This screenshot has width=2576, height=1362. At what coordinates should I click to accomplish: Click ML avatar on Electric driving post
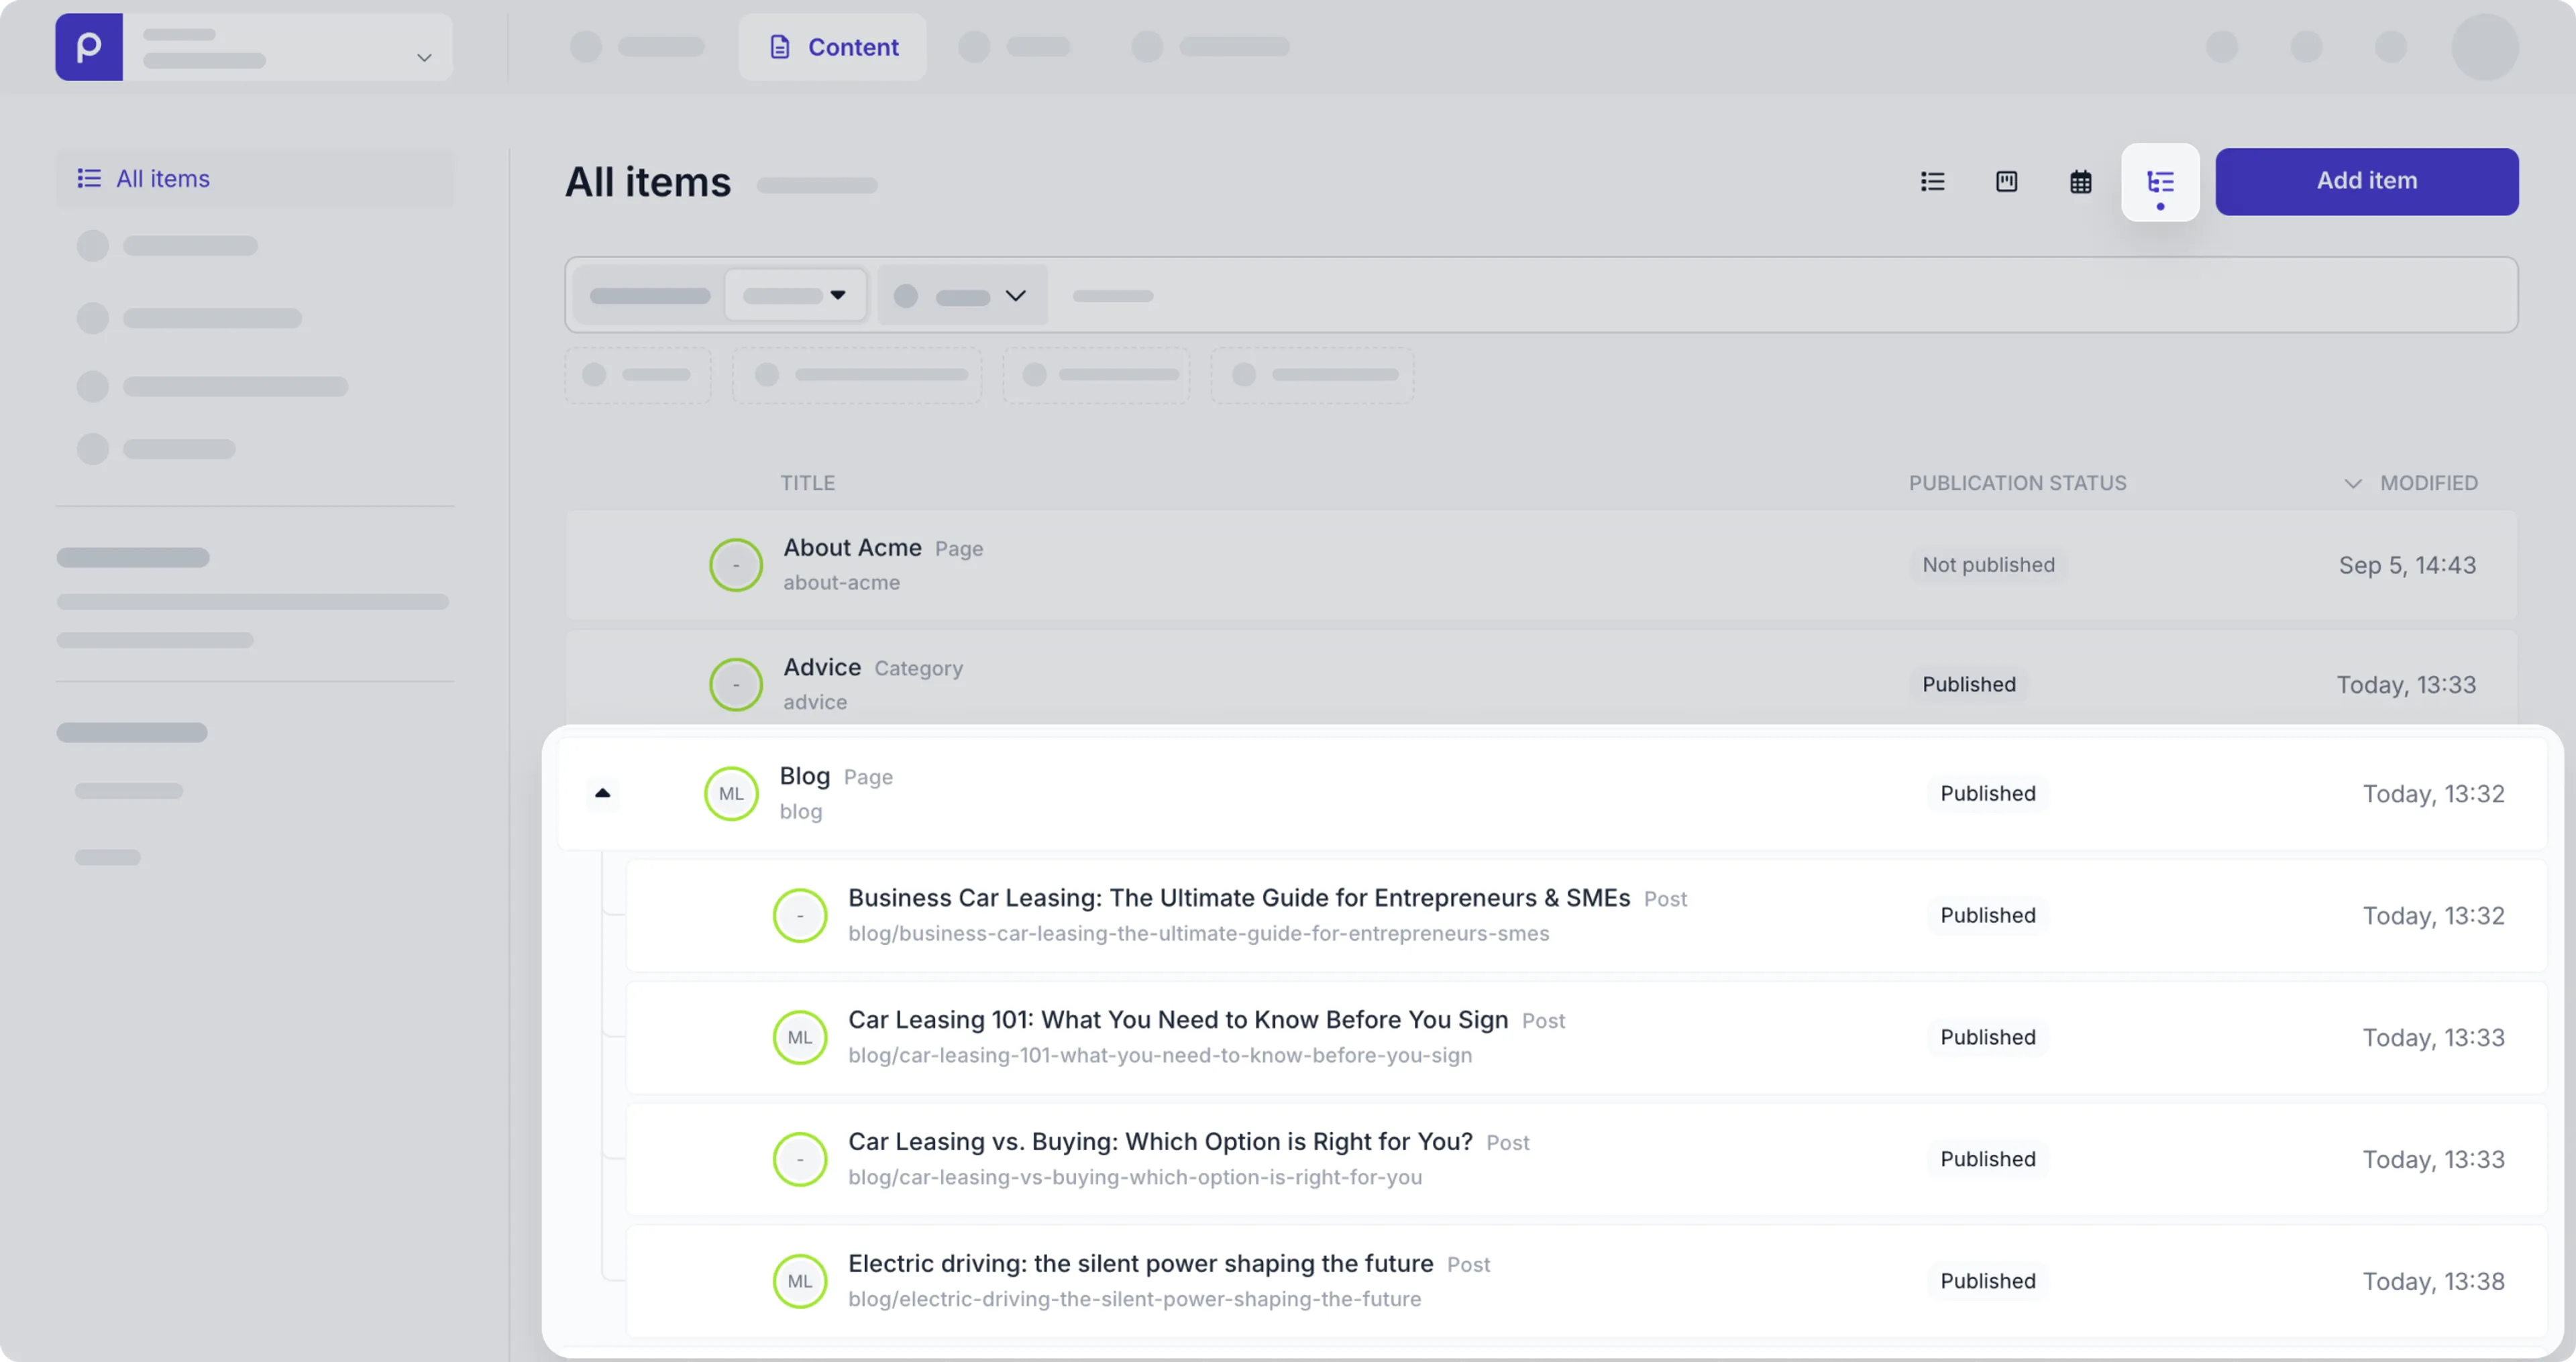click(x=800, y=1281)
